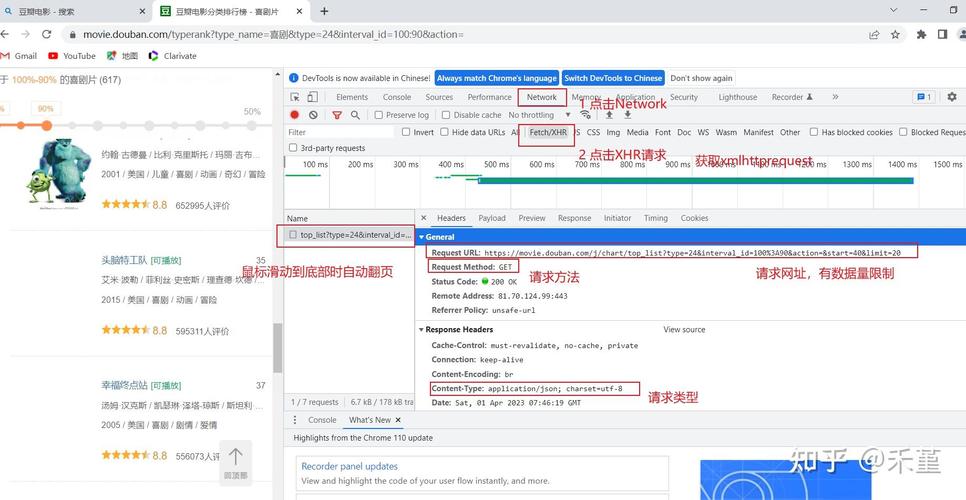The image size is (966, 500).
Task: Toggle Chrome side panel icon
Action: 942,34
